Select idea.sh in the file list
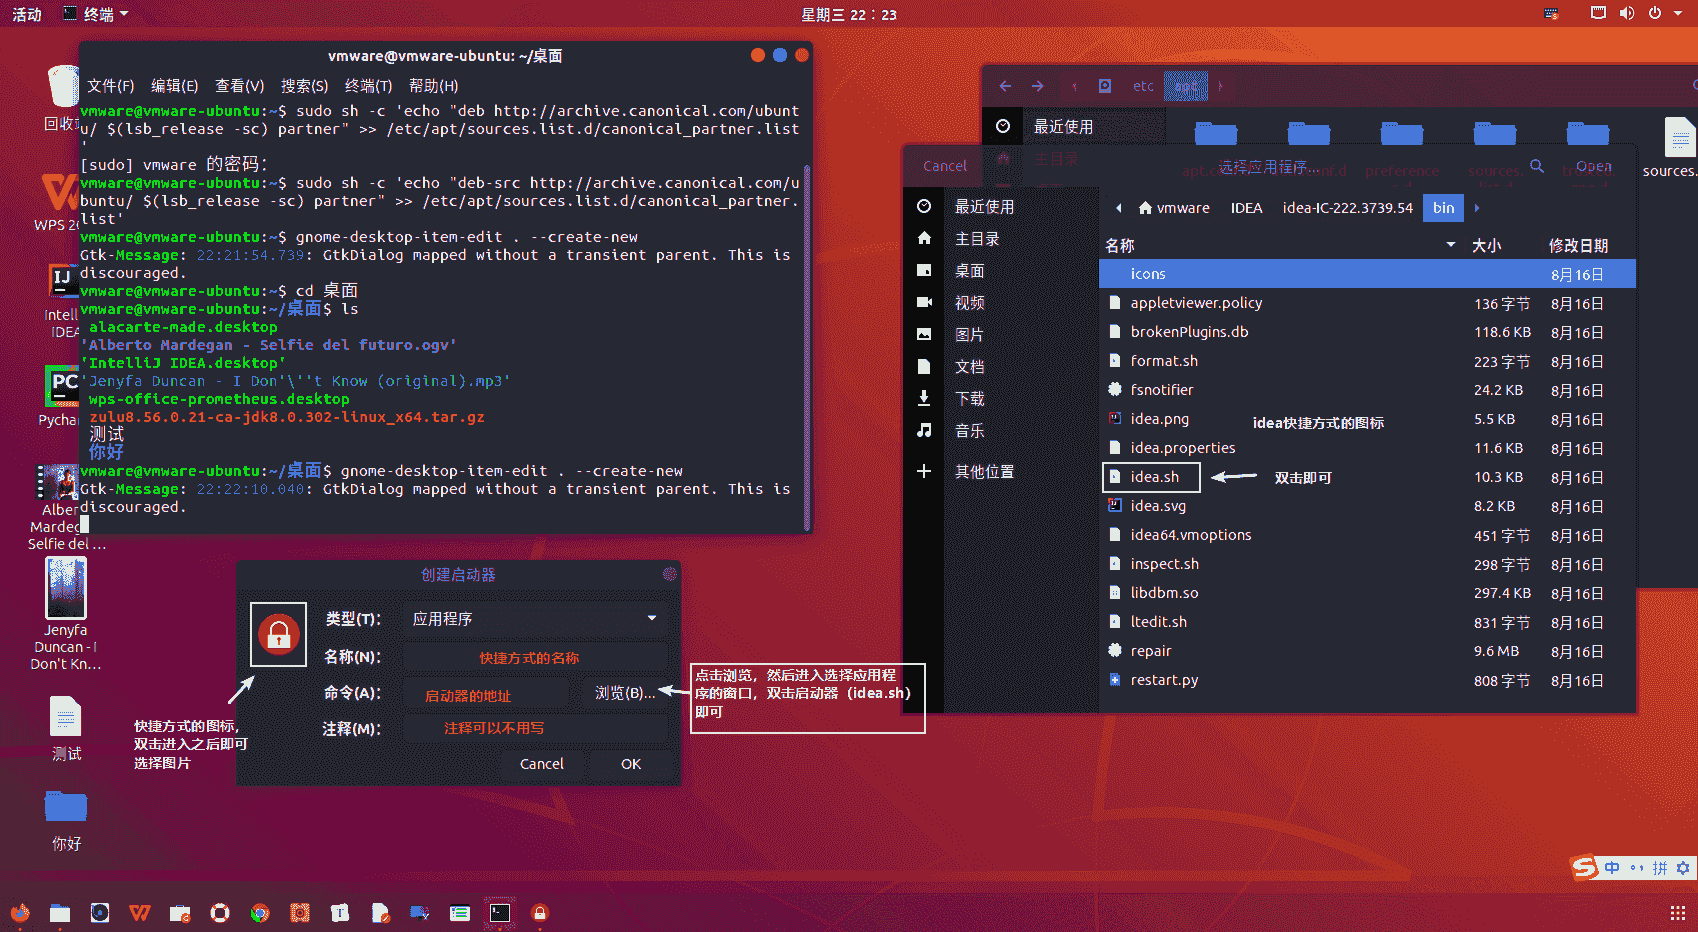Image resolution: width=1698 pixels, height=932 pixels. click(1155, 477)
